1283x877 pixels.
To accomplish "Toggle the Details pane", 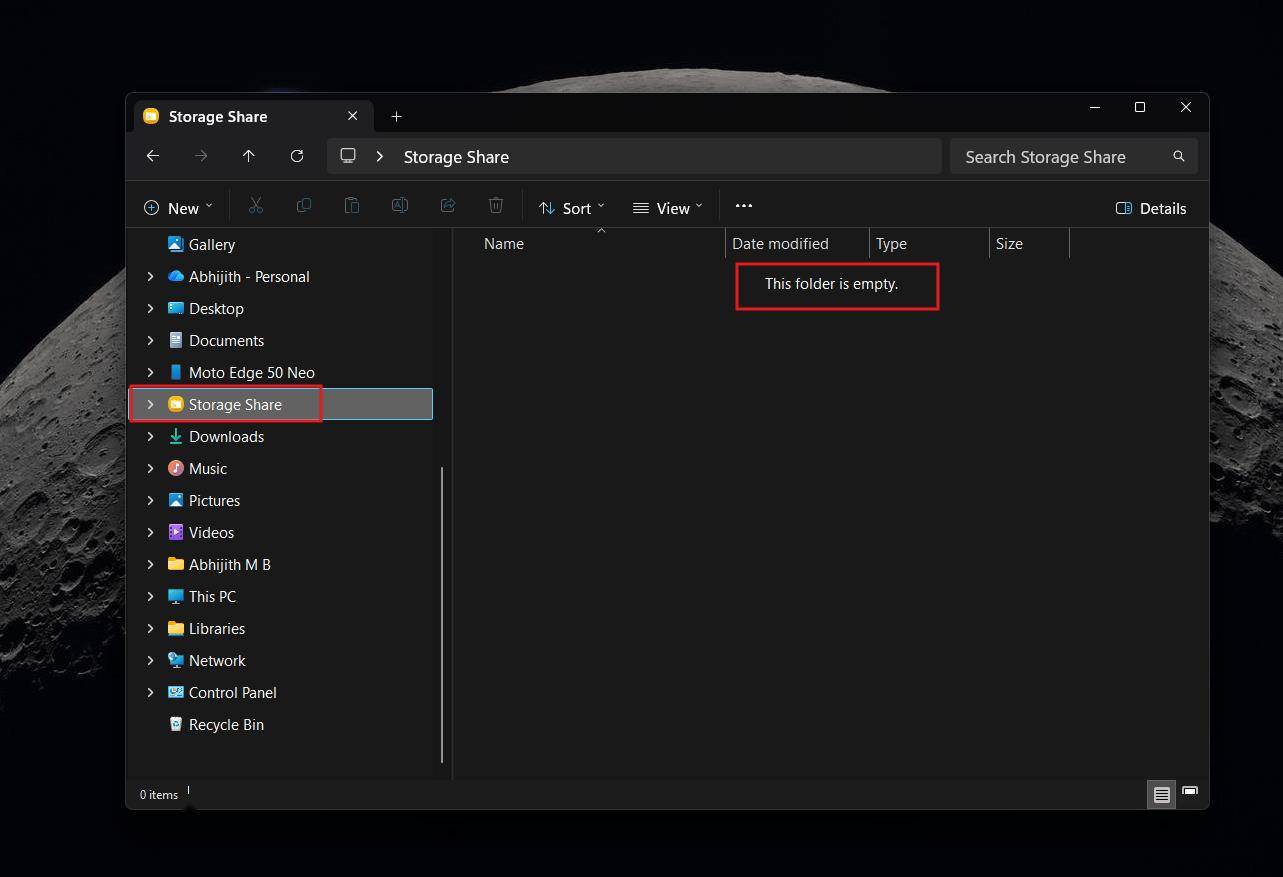I will 1151,208.
